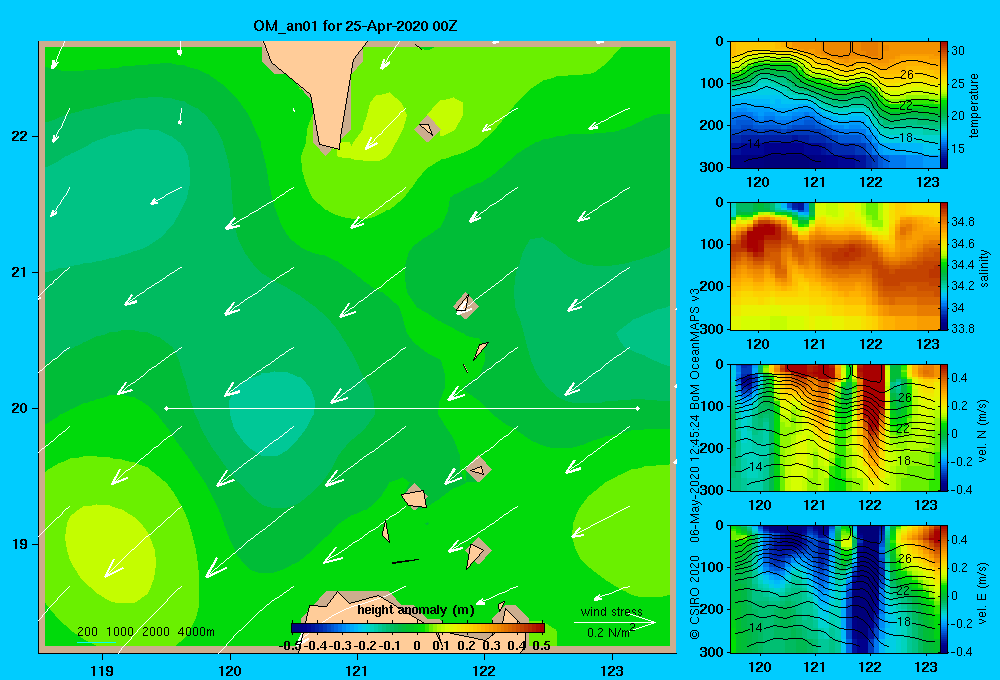Click longitude label 122 on main map
The width and height of the screenshot is (1000, 680).
point(485,670)
